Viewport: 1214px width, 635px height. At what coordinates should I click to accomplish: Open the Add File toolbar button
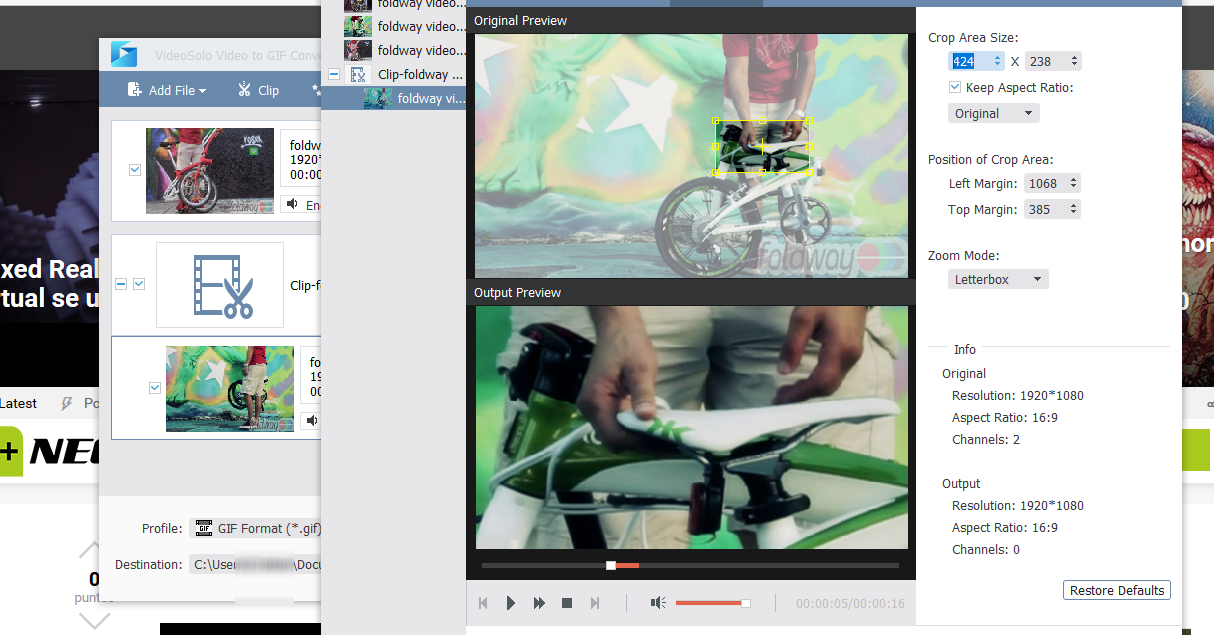pos(166,90)
